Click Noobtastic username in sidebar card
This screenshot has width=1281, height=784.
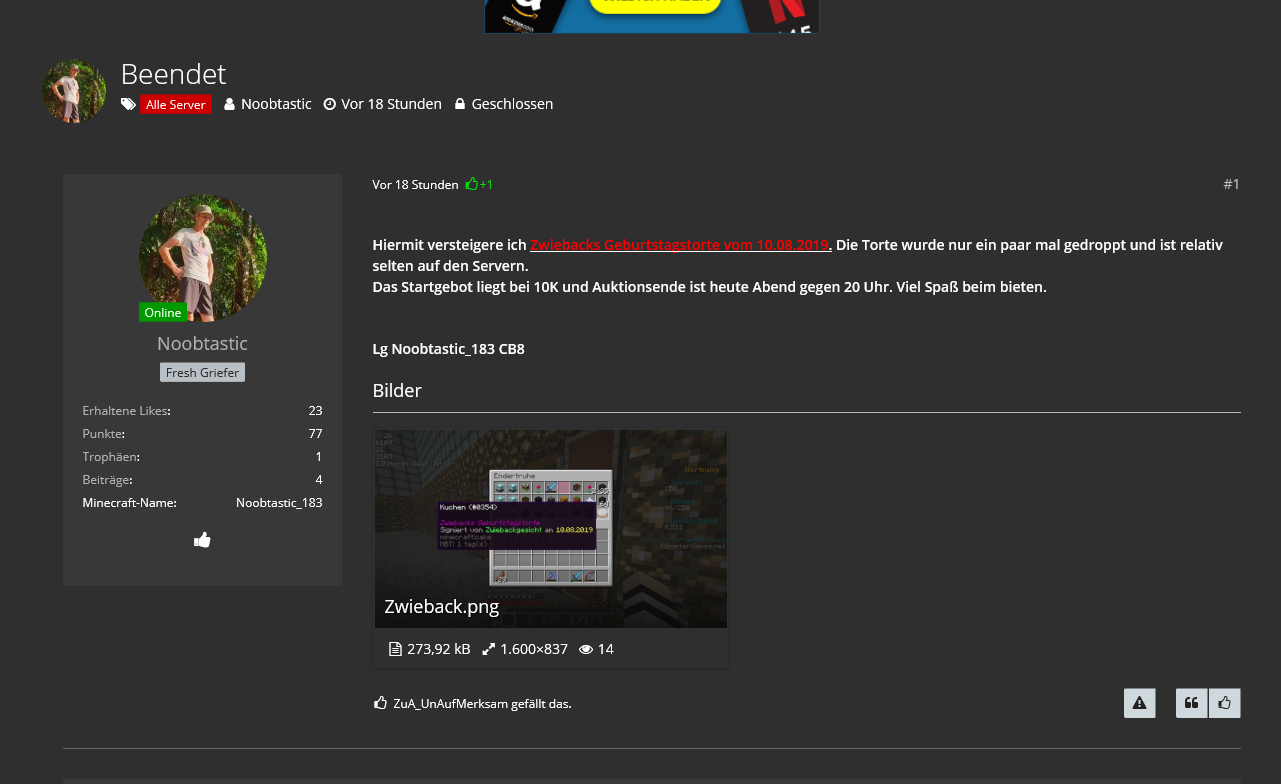202,343
